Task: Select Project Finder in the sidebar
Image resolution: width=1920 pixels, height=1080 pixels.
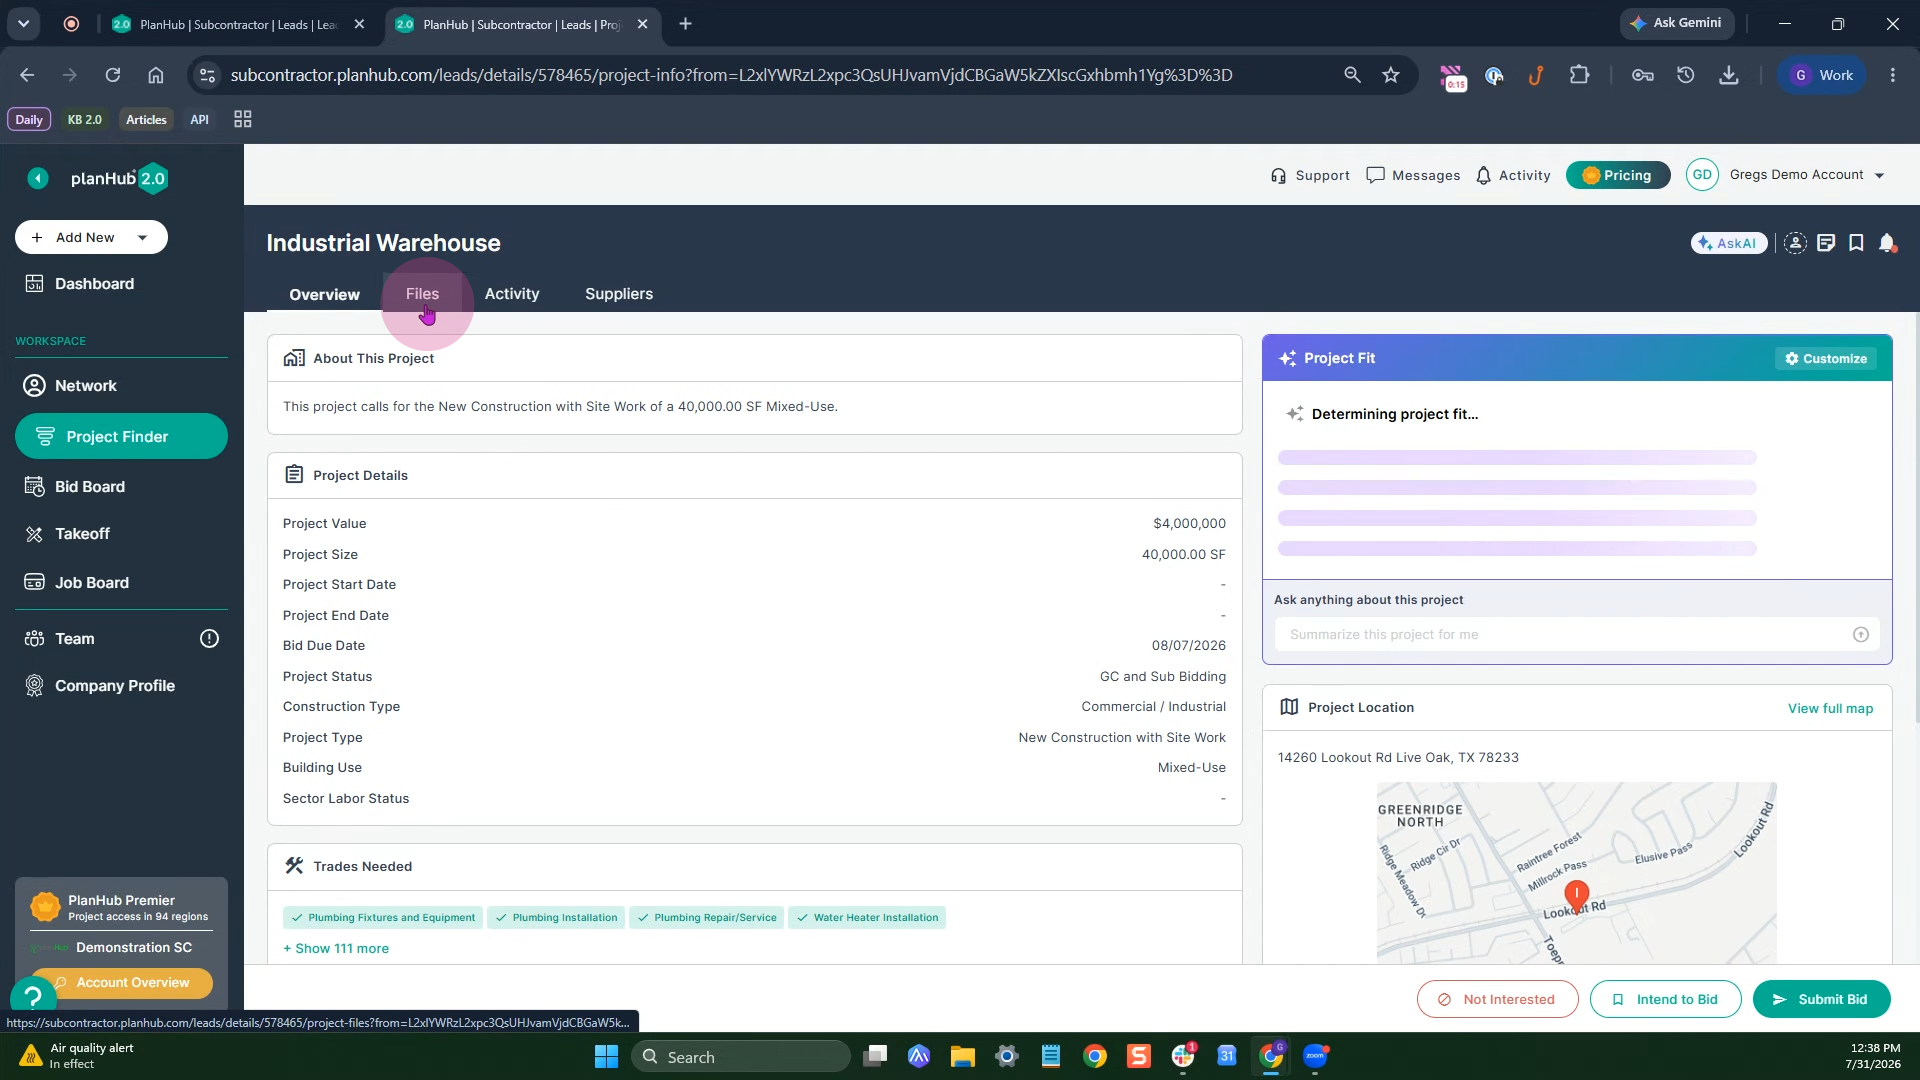Action: point(121,437)
